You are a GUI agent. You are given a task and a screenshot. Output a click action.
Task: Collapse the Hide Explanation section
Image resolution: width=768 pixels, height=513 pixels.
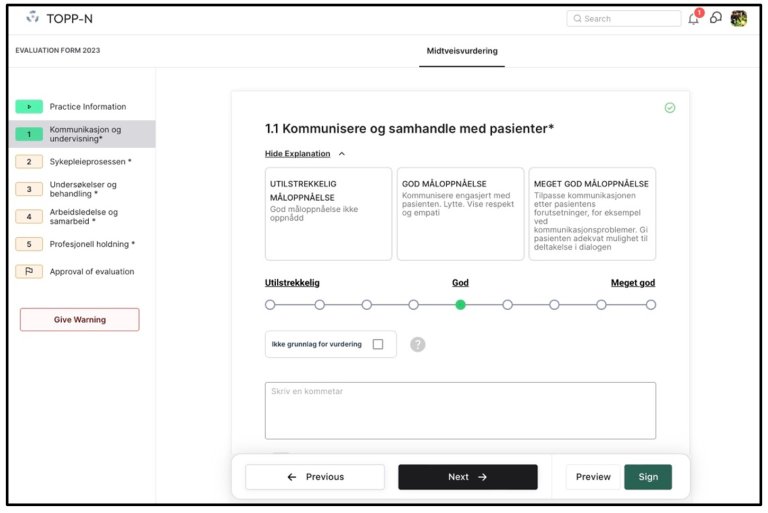(304, 154)
